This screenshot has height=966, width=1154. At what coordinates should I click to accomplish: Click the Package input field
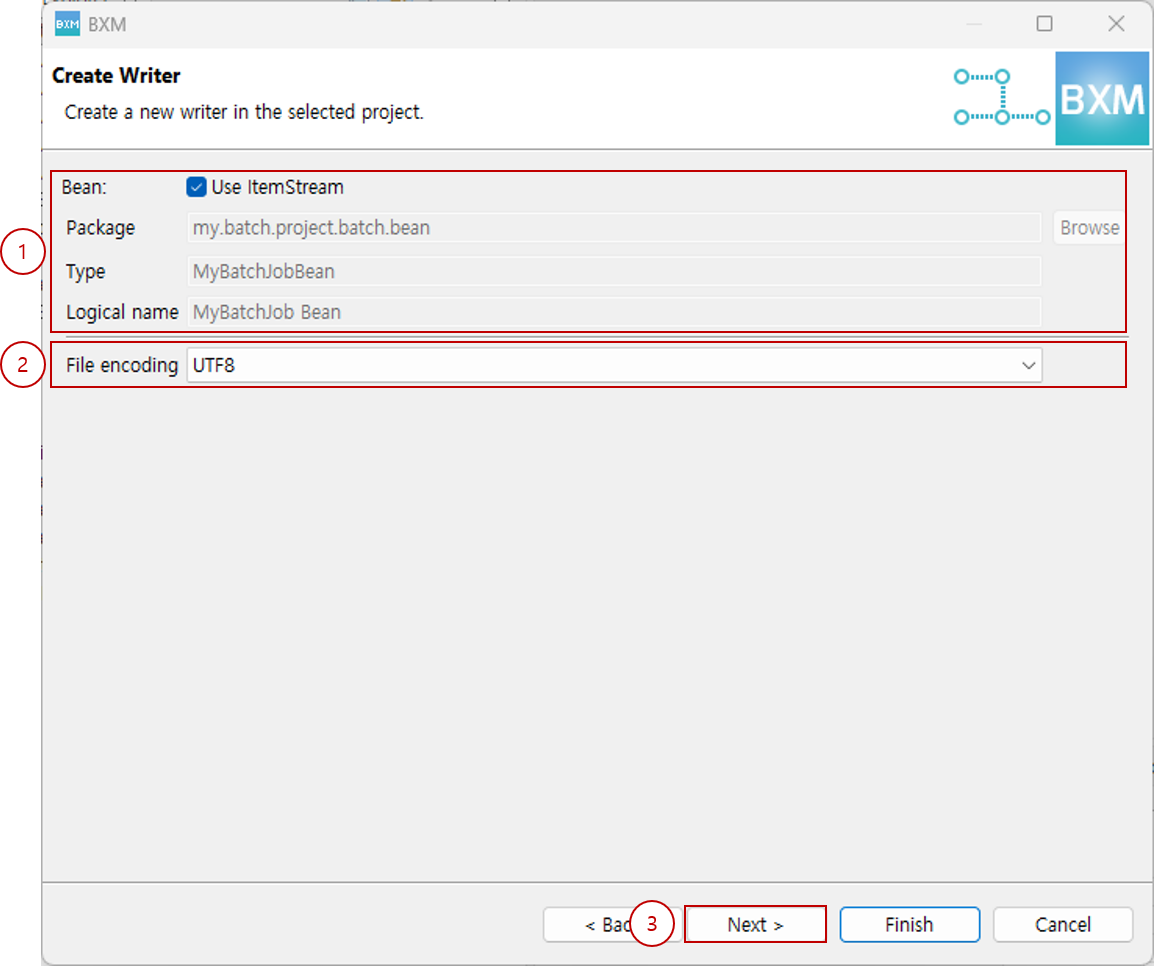(x=615, y=227)
